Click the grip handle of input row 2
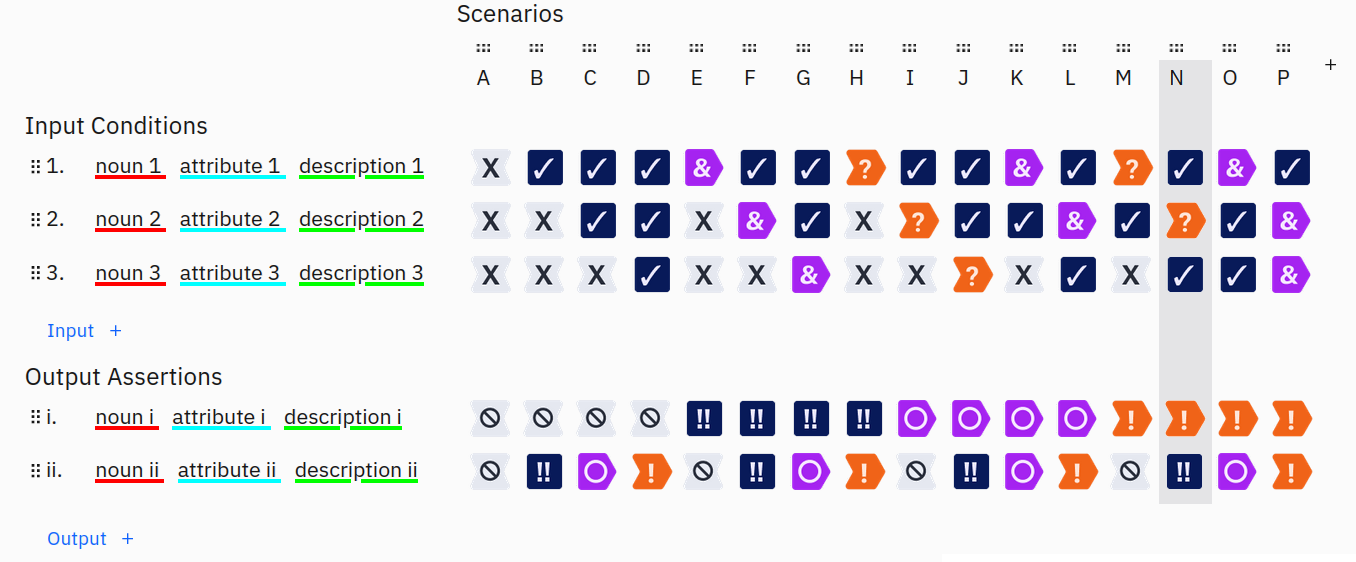 pos(36,220)
